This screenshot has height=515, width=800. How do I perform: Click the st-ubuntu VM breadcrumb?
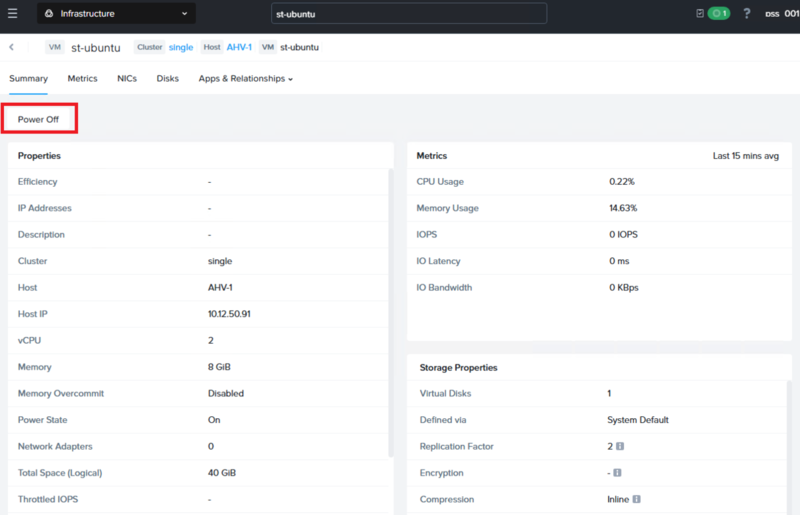pos(299,47)
